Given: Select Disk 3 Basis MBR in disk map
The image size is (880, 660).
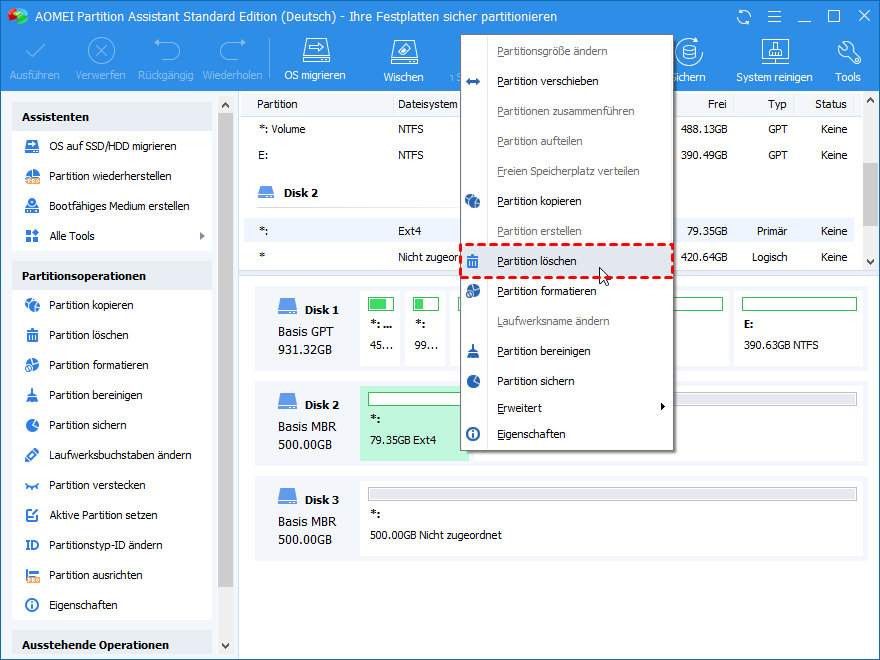Looking at the screenshot, I should point(308,520).
